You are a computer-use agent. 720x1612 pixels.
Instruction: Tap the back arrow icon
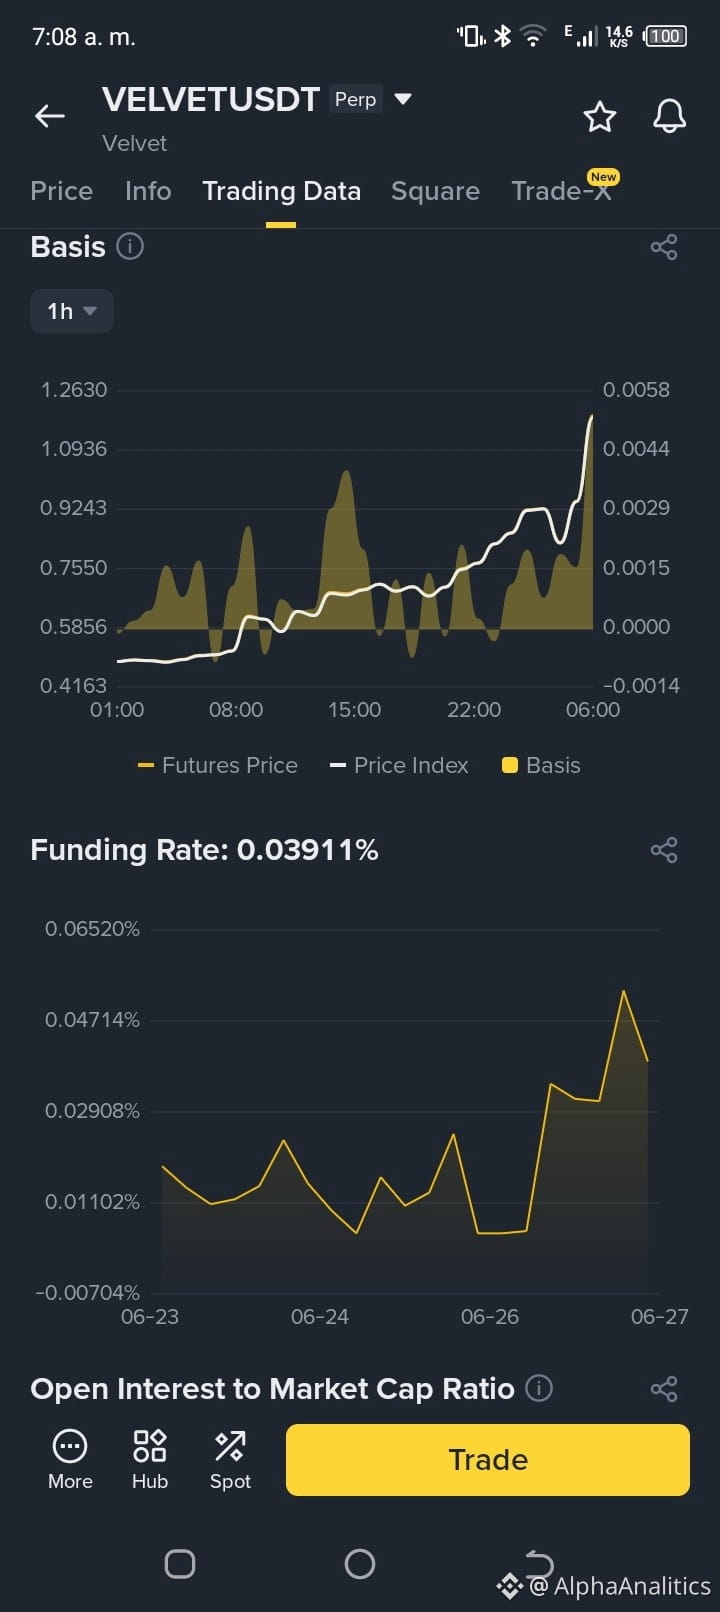pos(50,116)
